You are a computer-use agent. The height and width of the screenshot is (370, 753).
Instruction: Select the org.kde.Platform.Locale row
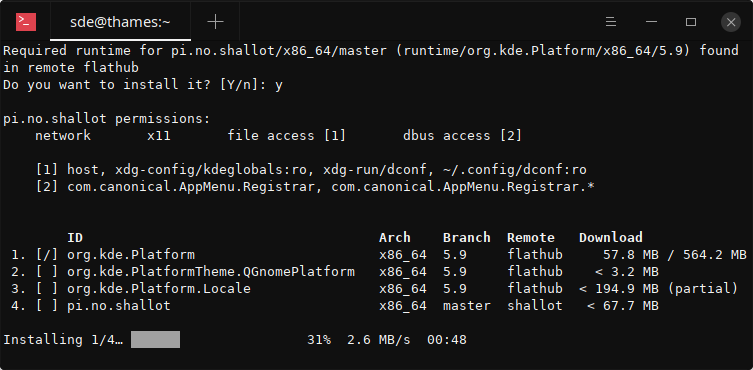(x=375, y=288)
